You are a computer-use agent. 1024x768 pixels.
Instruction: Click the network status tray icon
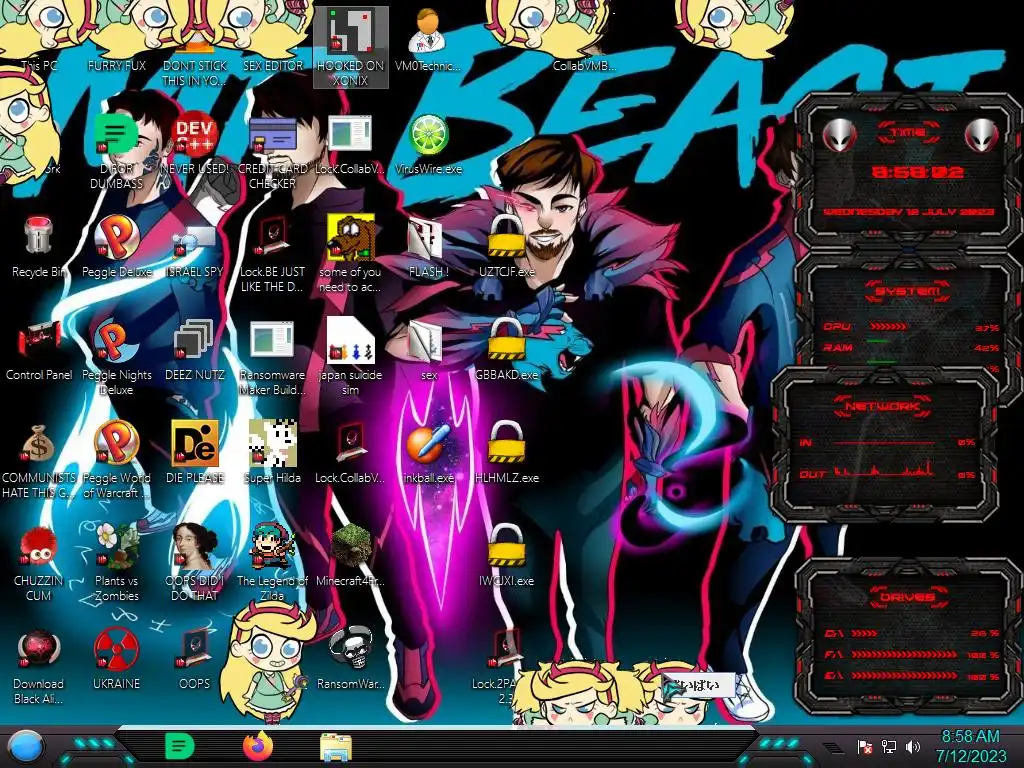889,746
